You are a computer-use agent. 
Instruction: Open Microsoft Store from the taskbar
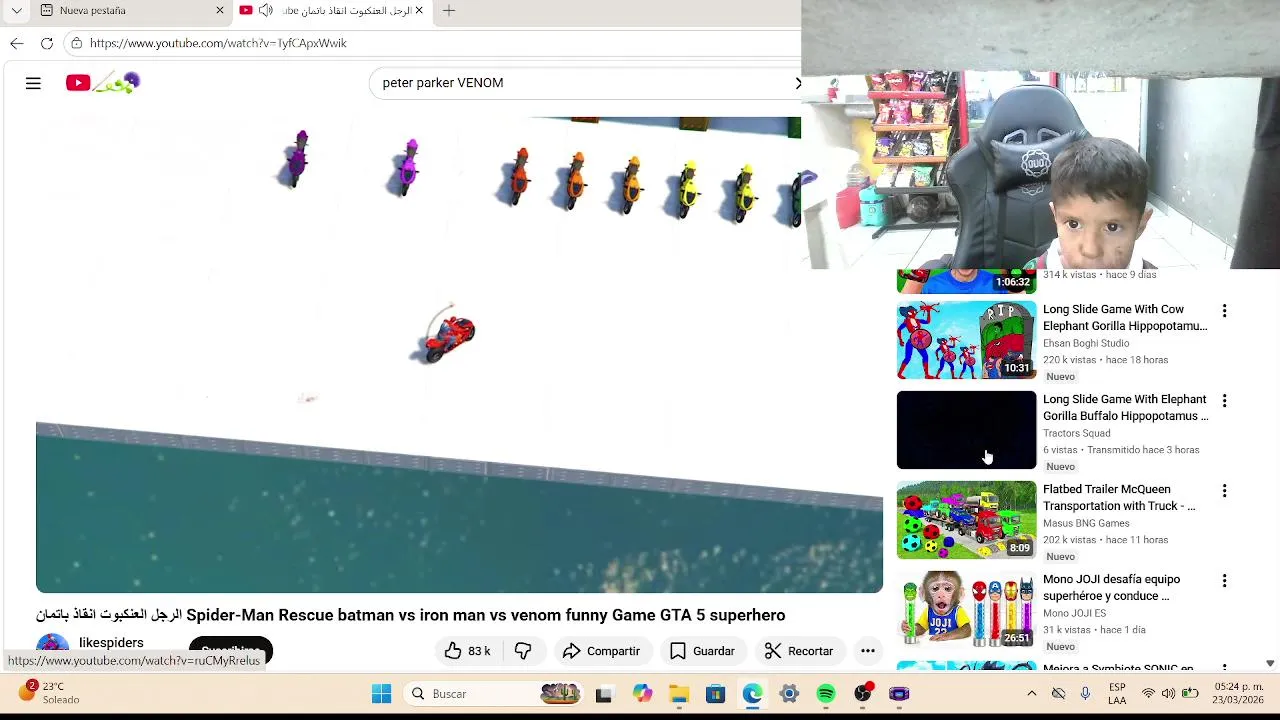[715, 694]
